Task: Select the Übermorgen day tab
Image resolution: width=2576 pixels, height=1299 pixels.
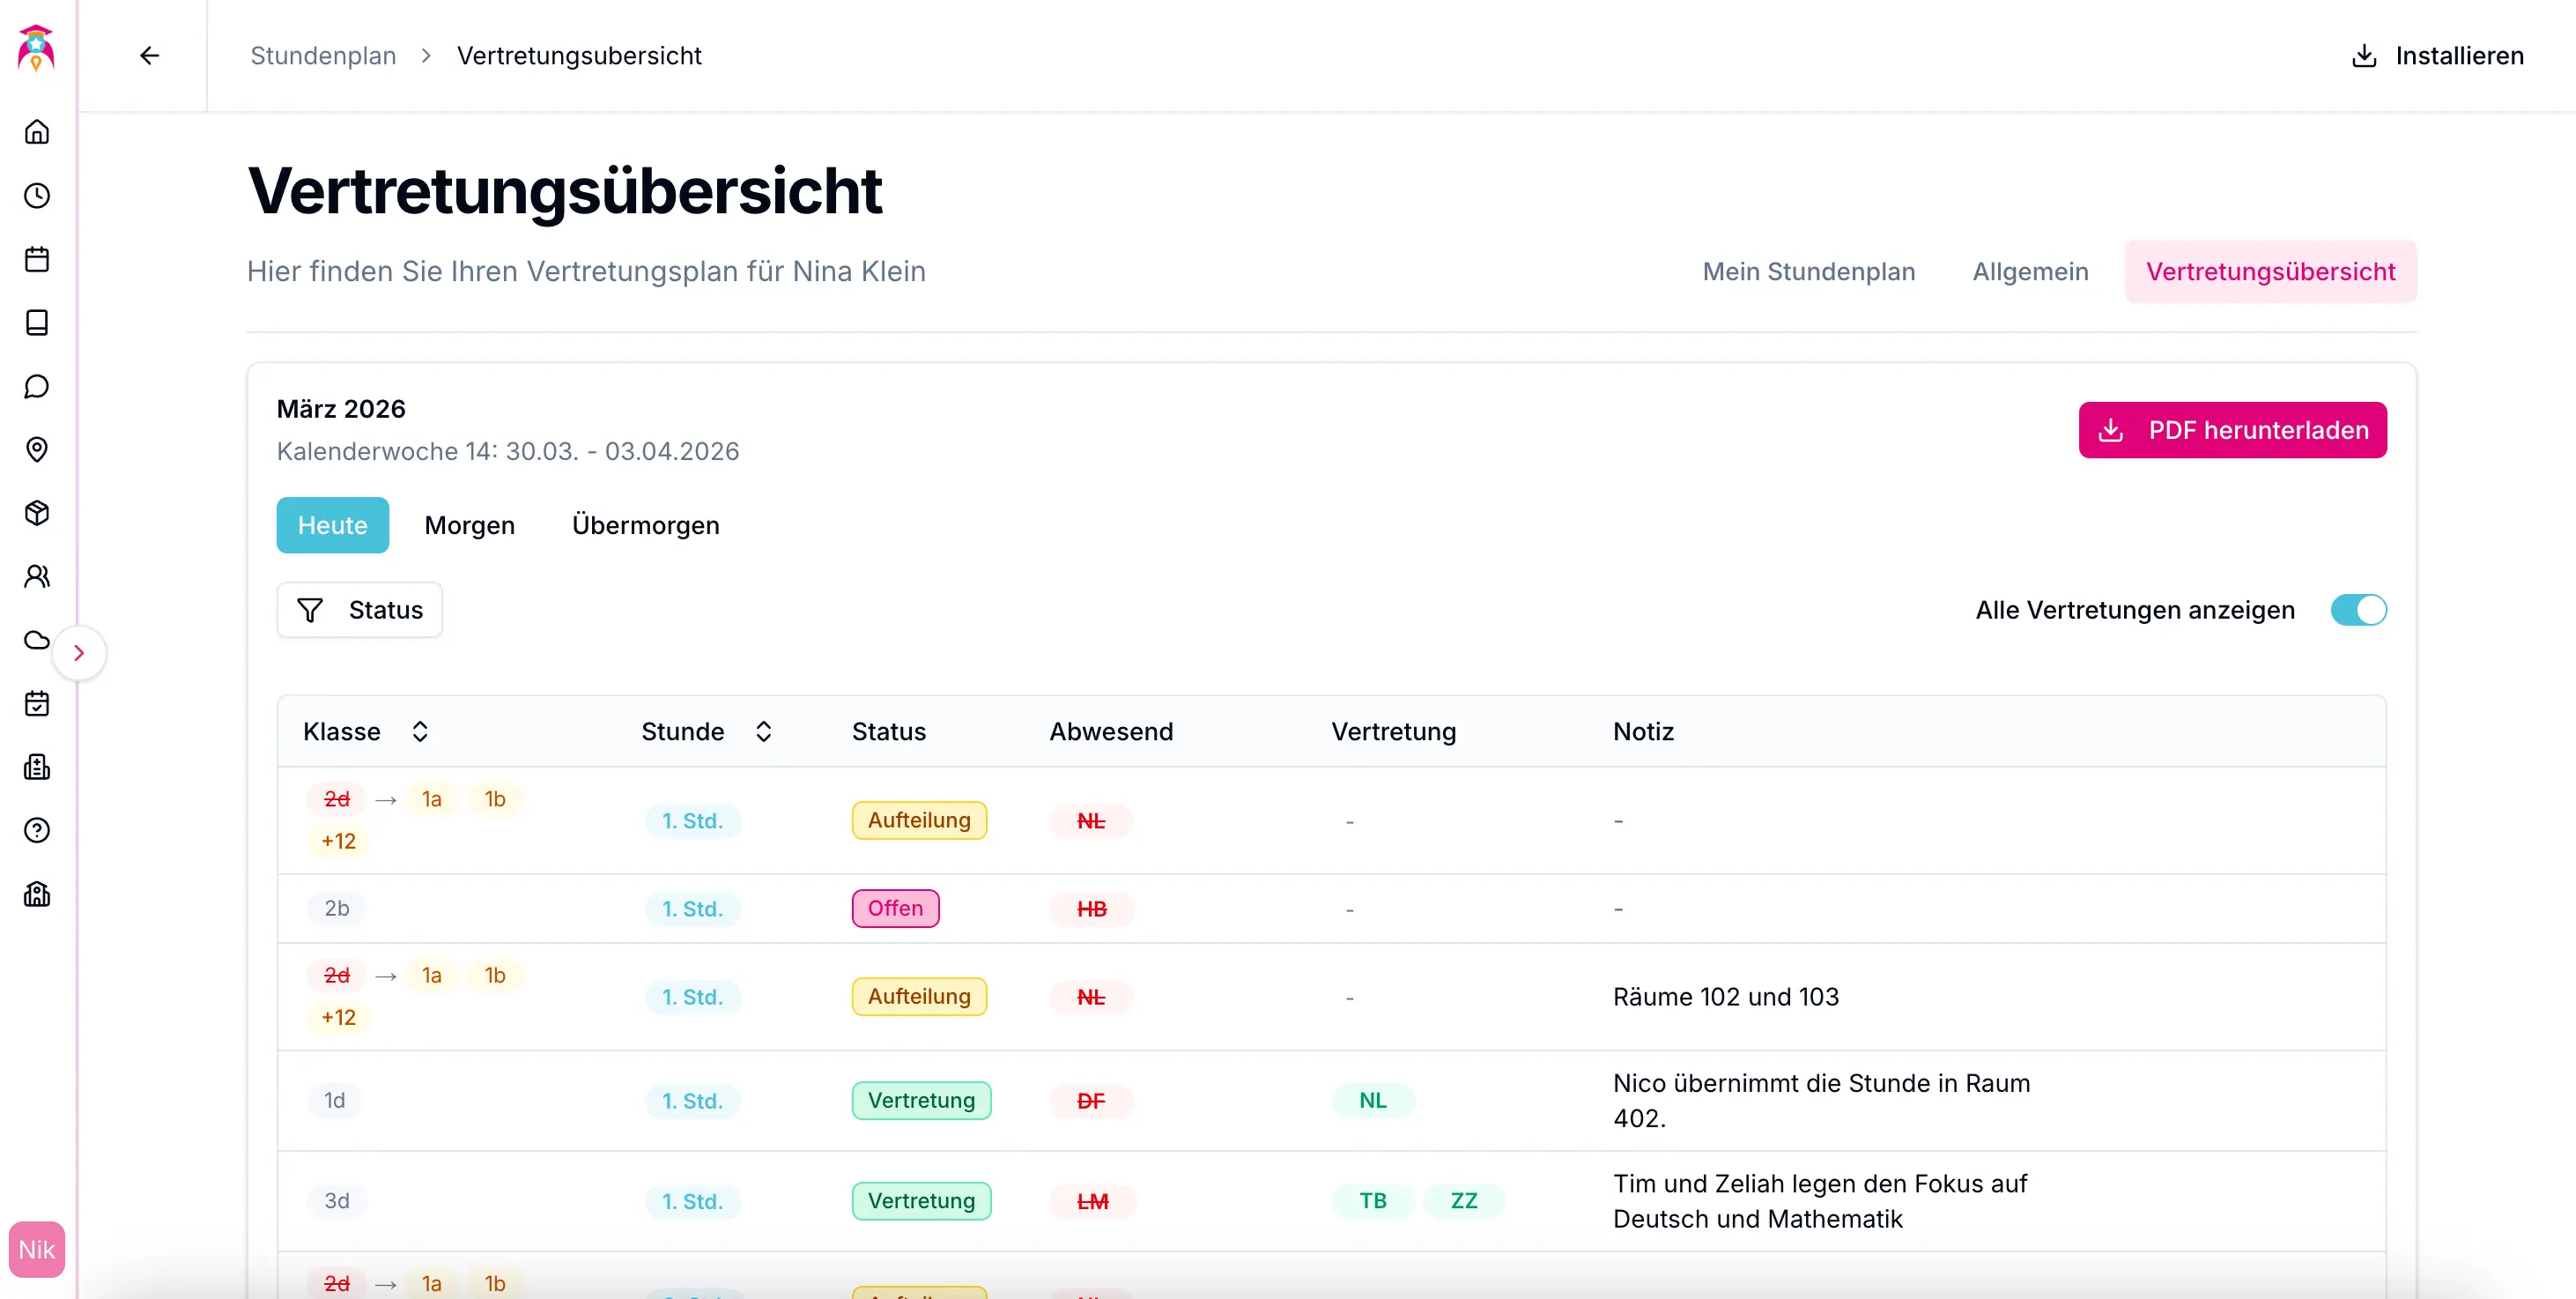Action: [645, 526]
